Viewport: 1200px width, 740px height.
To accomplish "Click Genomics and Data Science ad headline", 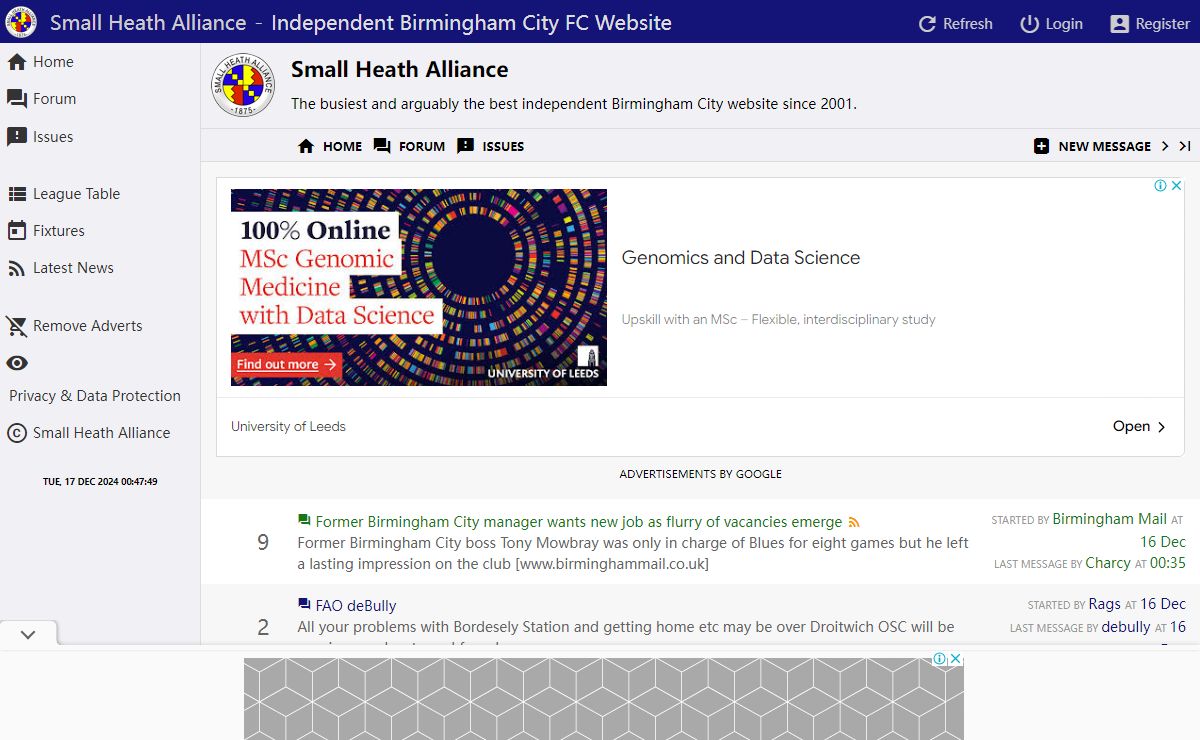I will coord(741,258).
